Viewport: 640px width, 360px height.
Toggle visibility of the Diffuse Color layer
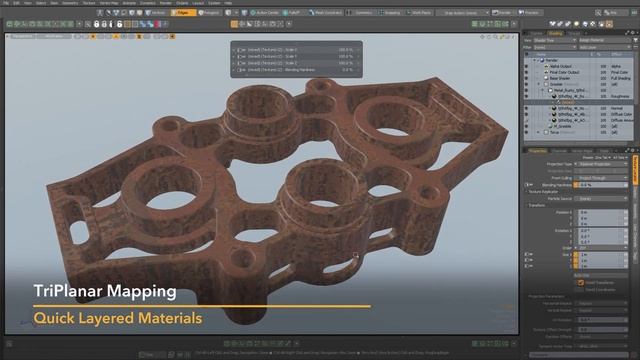[x=527, y=114]
